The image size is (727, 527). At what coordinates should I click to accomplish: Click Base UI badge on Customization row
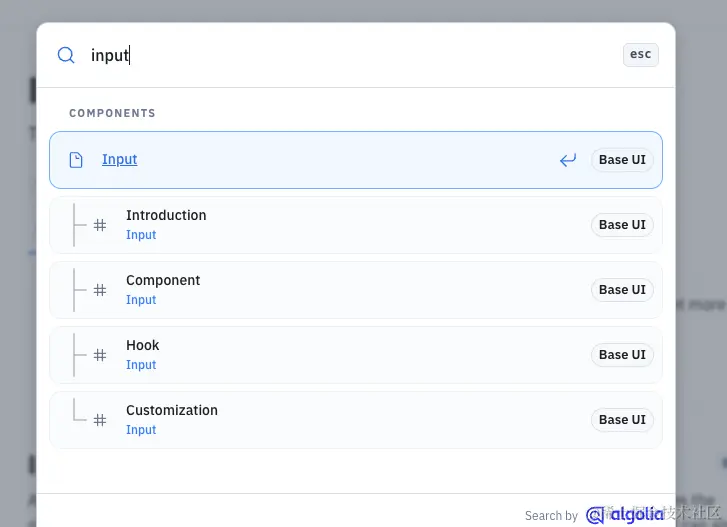click(622, 420)
